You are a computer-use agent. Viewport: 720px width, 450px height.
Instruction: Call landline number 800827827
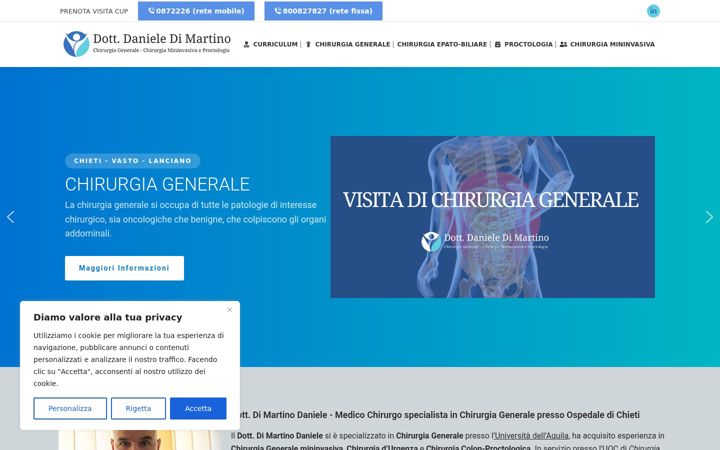323,11
